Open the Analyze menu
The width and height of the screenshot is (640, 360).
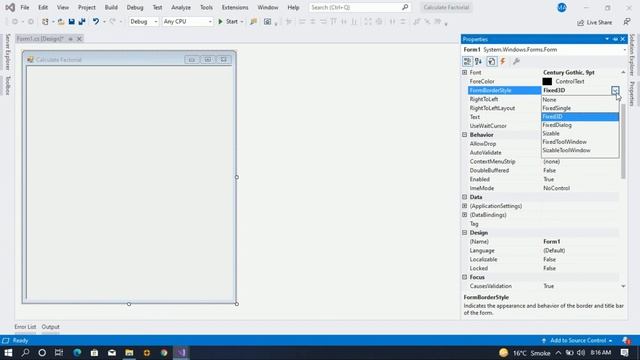(x=181, y=7)
